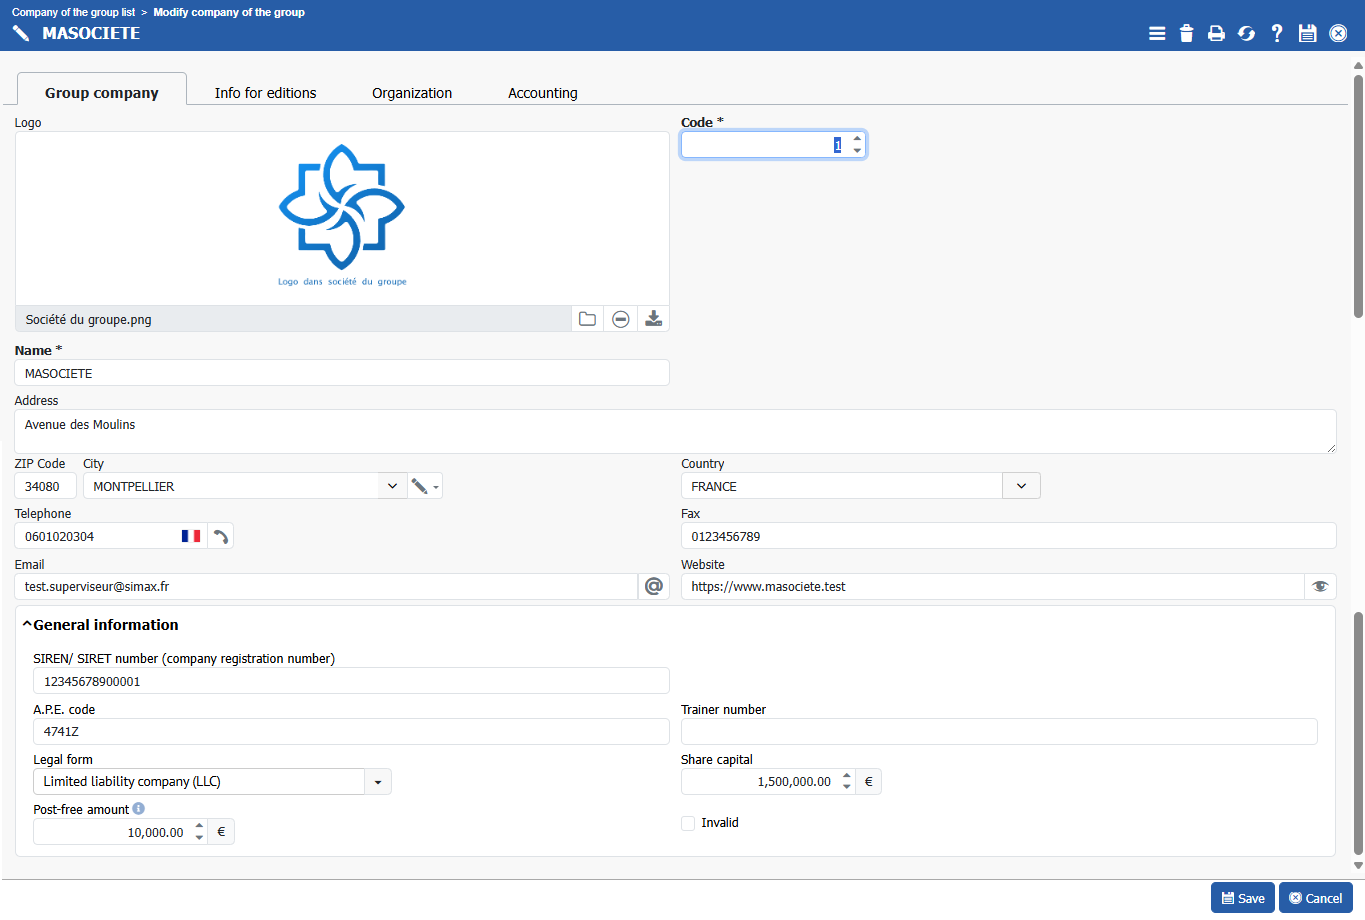Switch to the Info for editions tab

coord(265,93)
